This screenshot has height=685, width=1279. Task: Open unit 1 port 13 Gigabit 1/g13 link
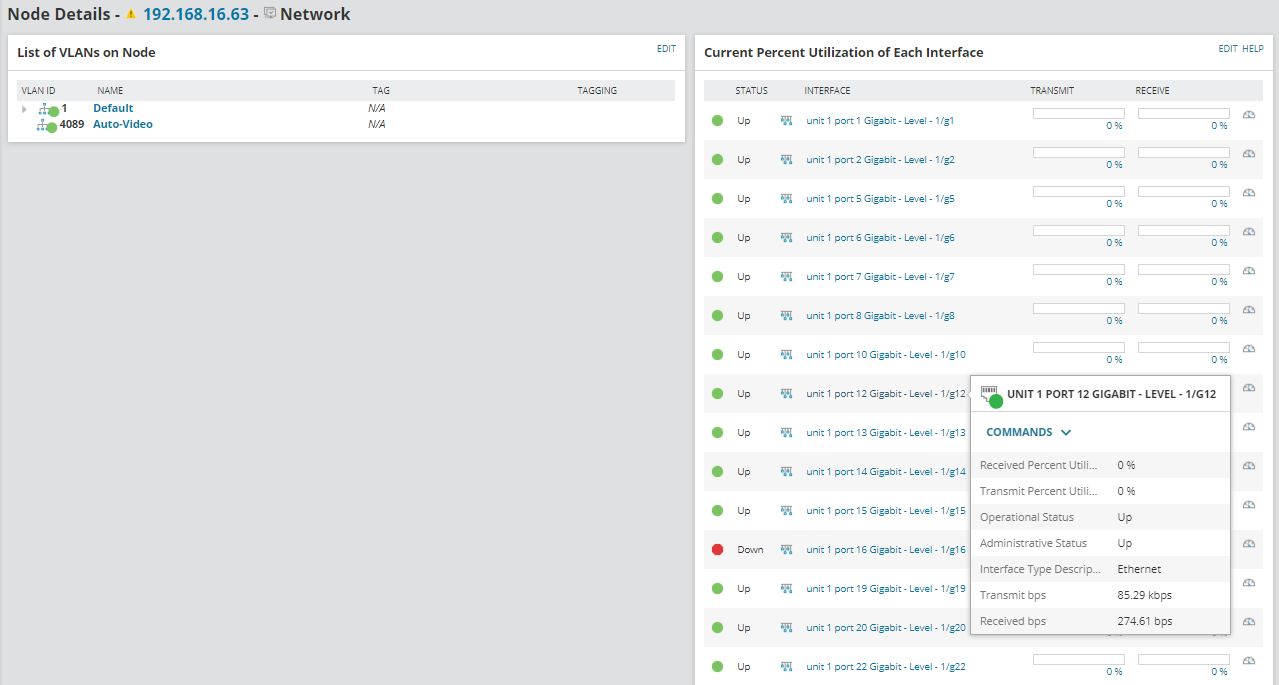[886, 433]
